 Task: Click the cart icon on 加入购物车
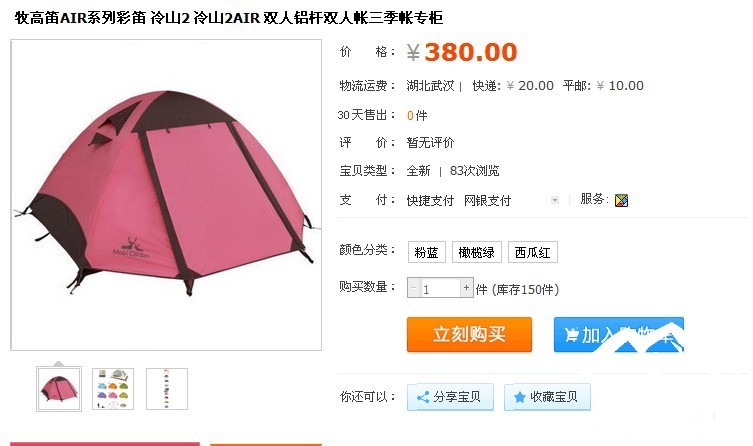tap(571, 335)
